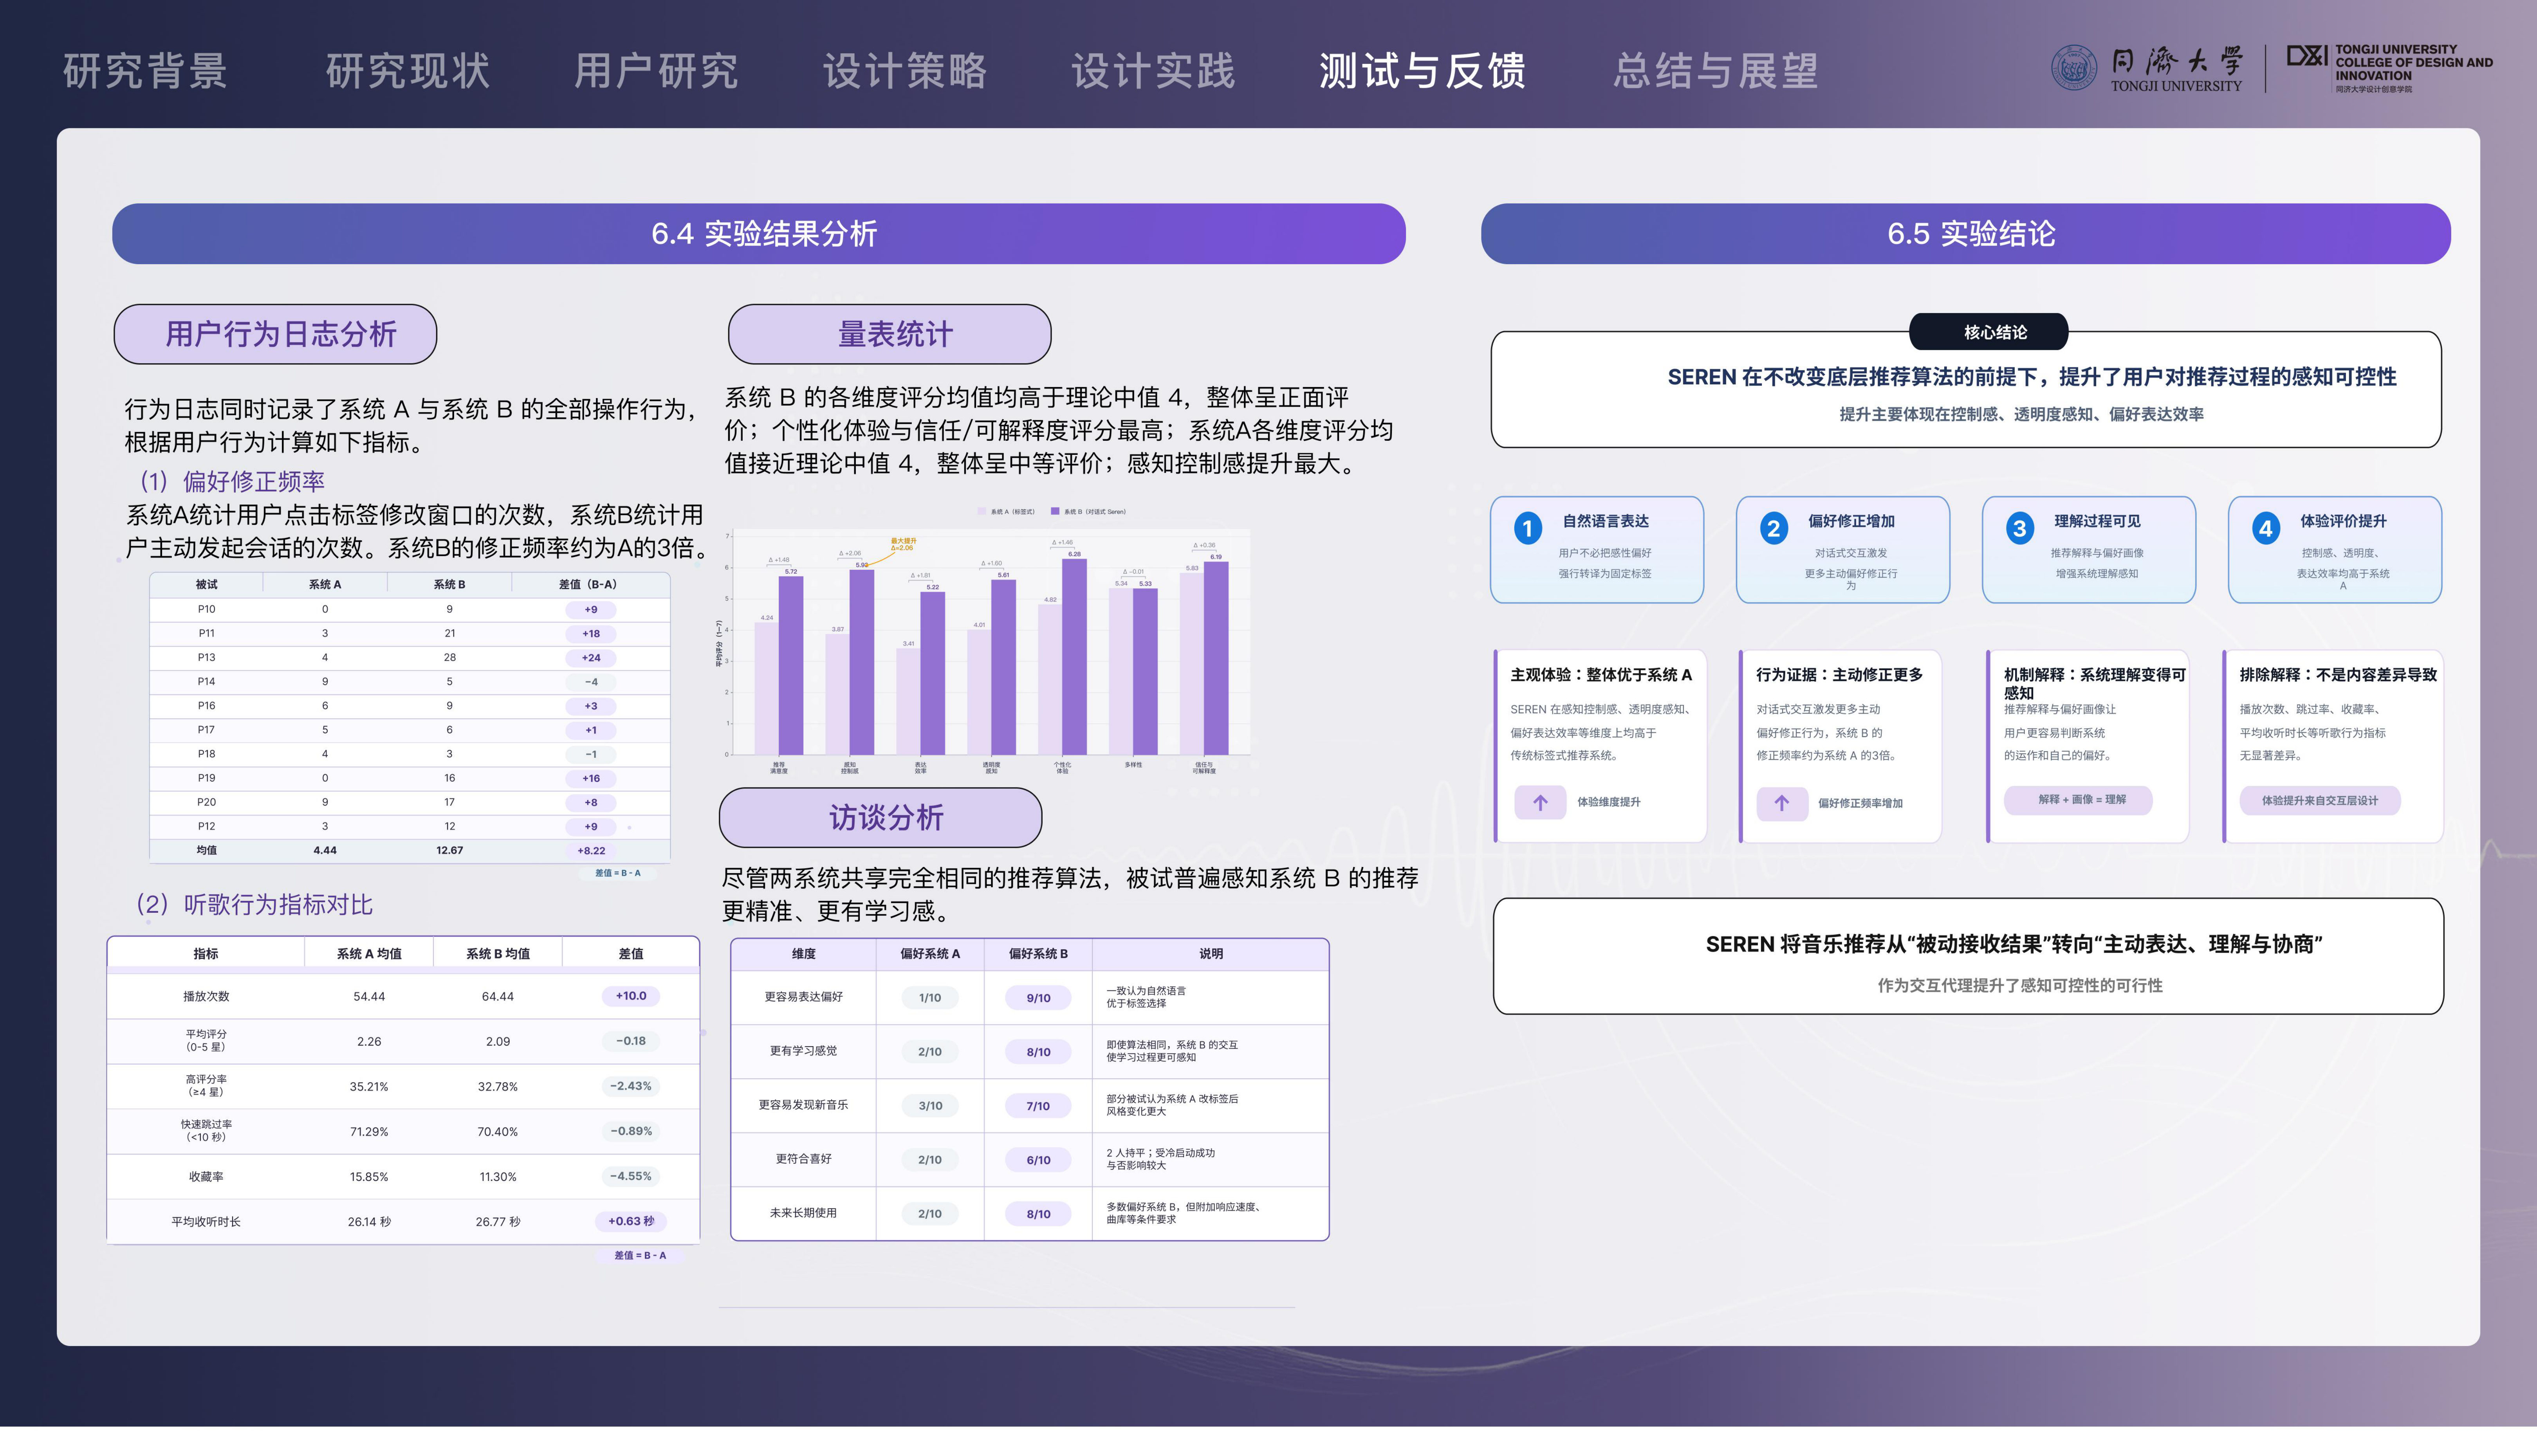Select the 设计策略 navigation tab
This screenshot has width=2537, height=1456.
[905, 71]
